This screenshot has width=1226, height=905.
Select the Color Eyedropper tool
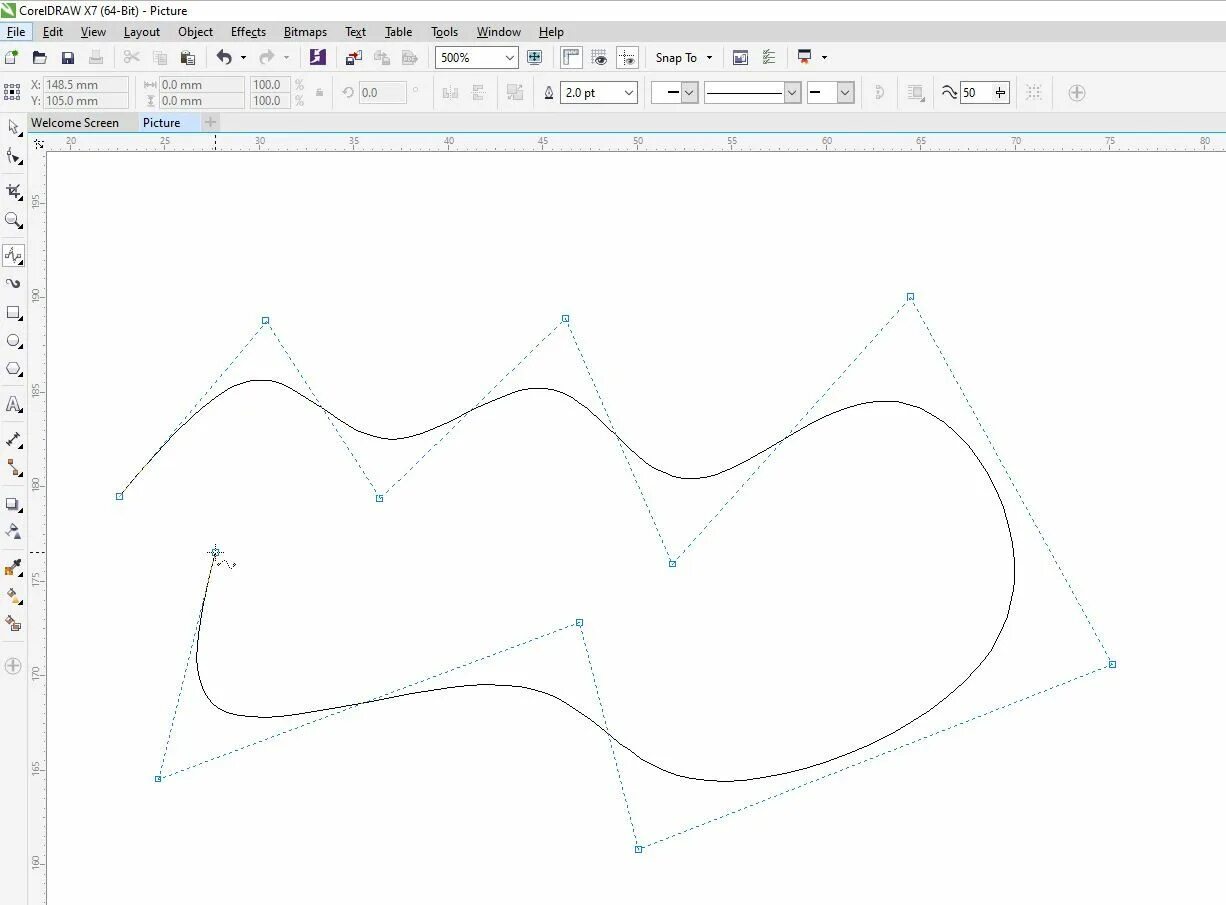(13, 567)
